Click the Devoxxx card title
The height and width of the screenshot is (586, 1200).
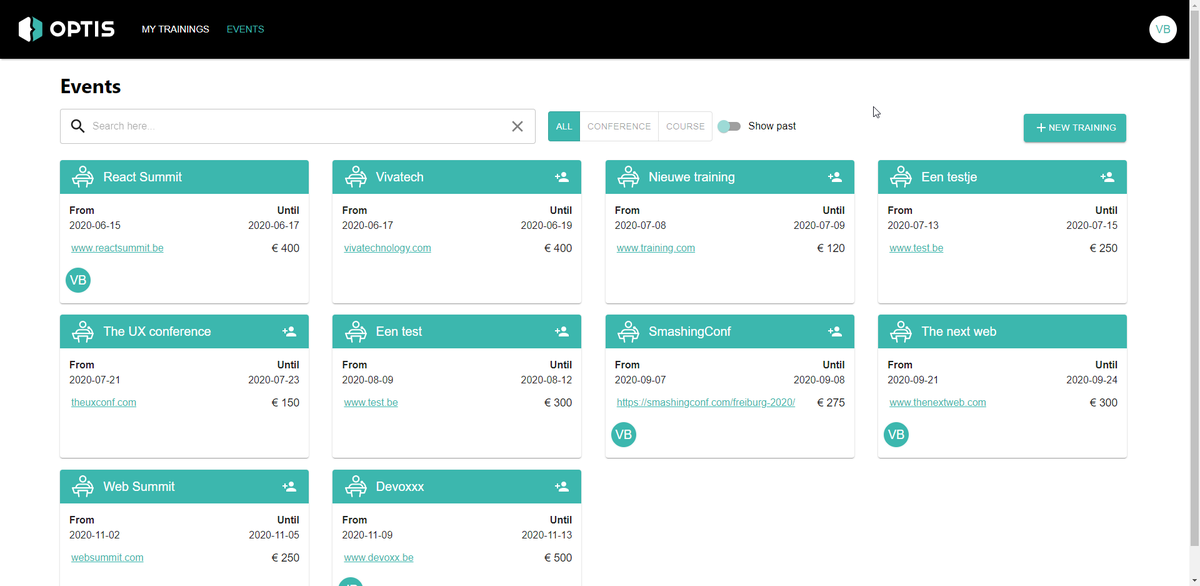click(x=400, y=487)
